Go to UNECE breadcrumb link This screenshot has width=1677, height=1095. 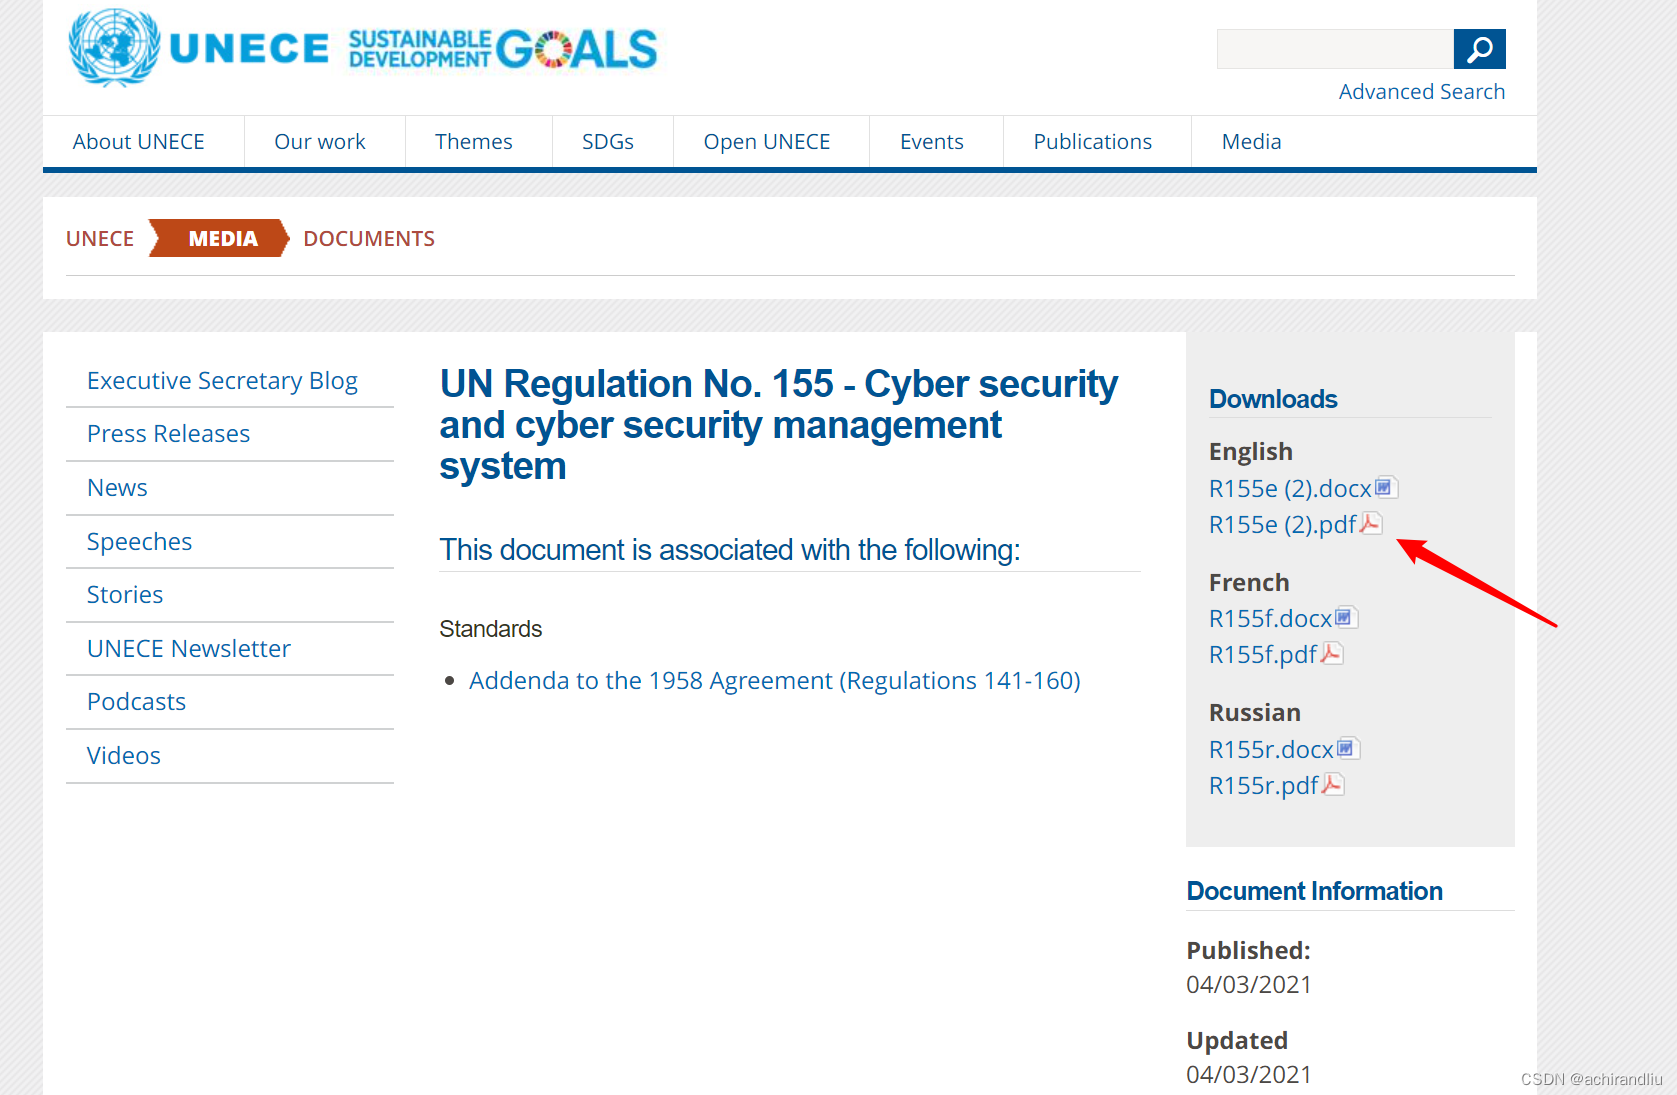(x=100, y=239)
